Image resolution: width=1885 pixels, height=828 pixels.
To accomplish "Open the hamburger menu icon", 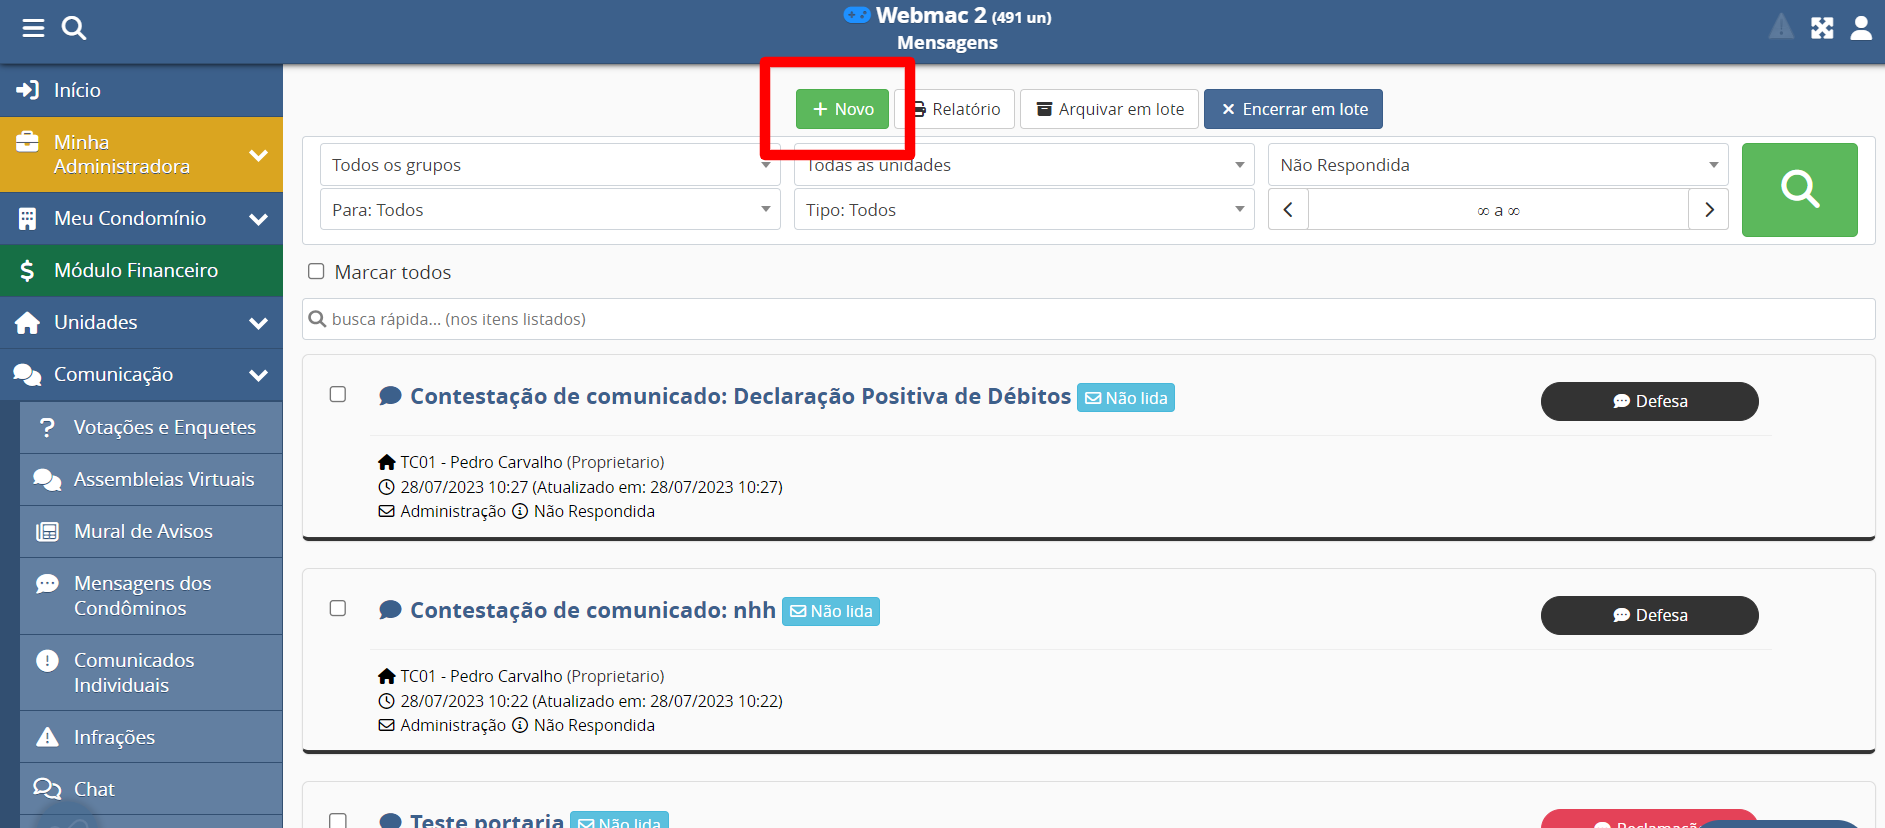I will pos(33,28).
